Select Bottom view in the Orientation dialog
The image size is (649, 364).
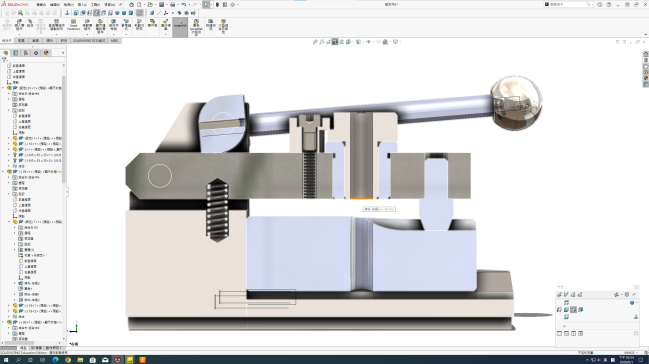(x=566, y=317)
